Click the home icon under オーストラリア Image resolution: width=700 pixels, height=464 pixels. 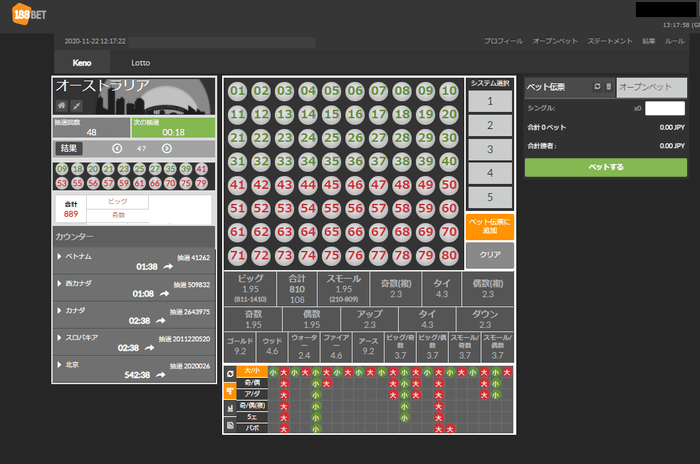(x=61, y=104)
